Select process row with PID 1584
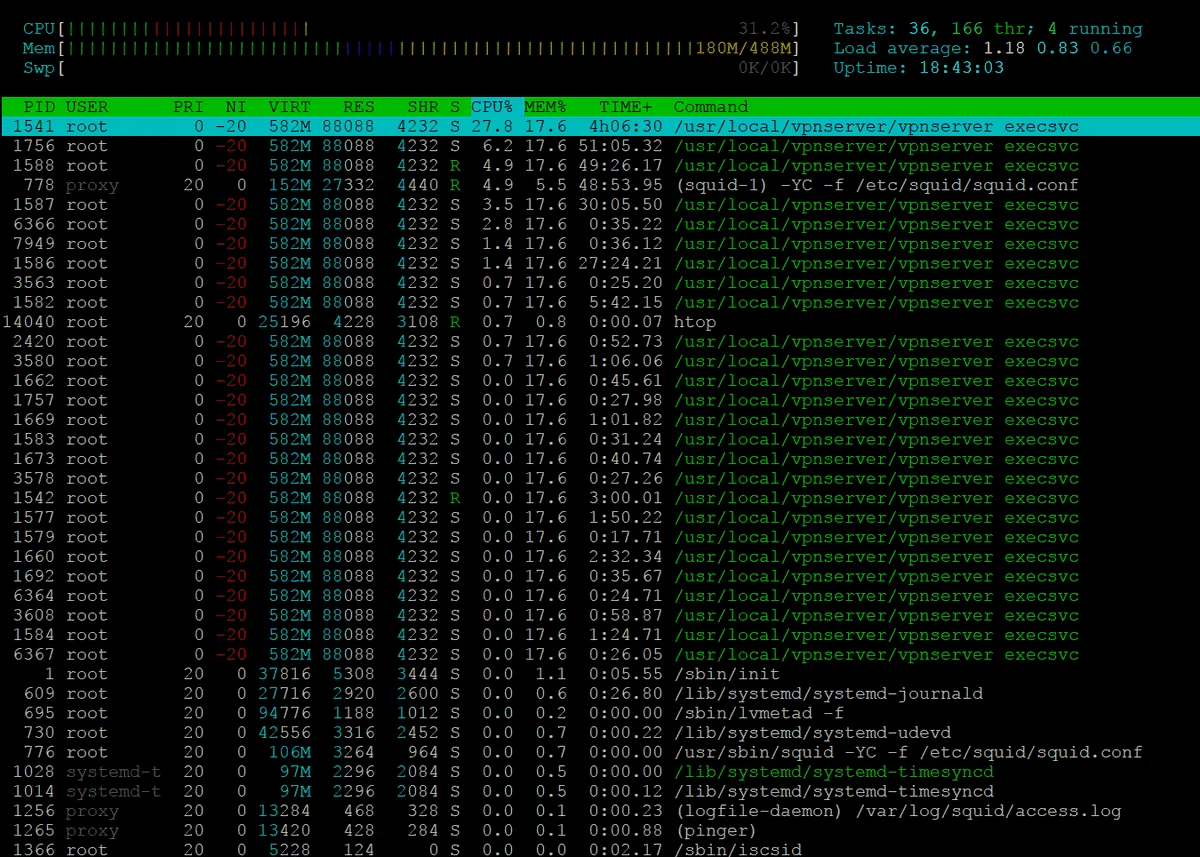Image resolution: width=1200 pixels, height=857 pixels. tap(600, 635)
